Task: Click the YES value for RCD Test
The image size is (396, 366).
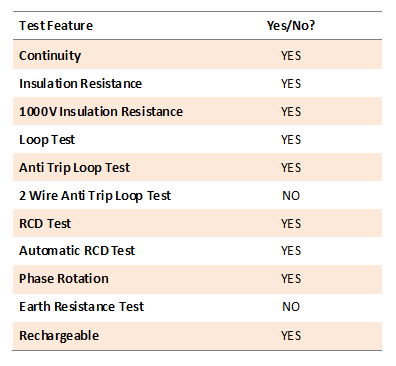Action: (291, 224)
